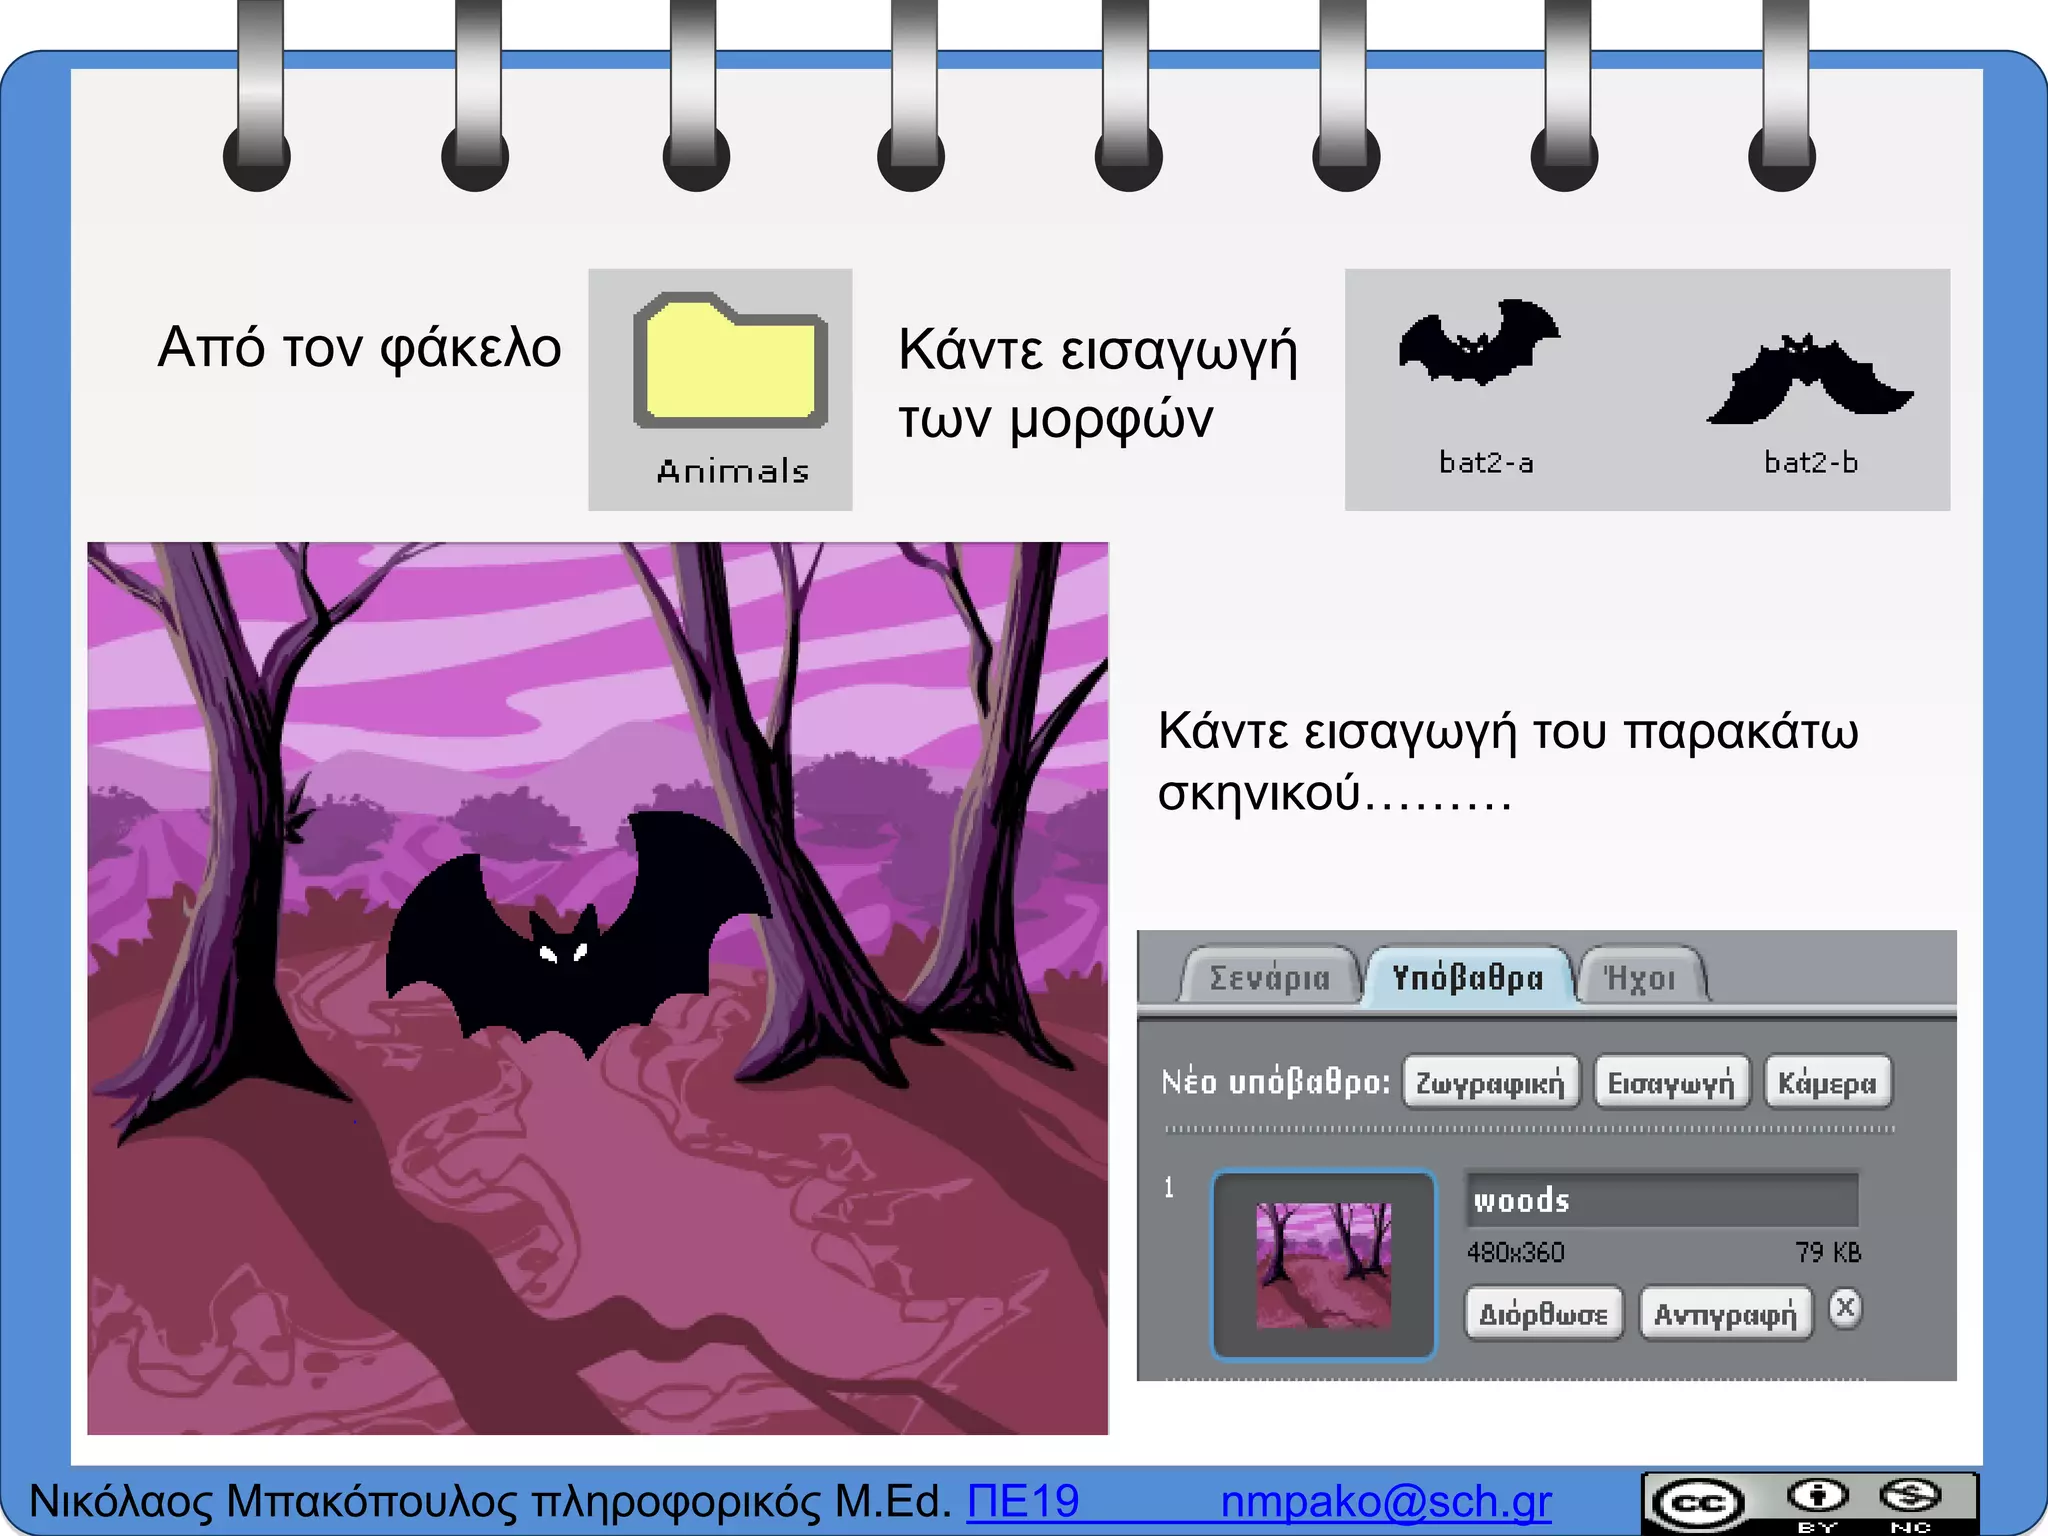Image resolution: width=2048 pixels, height=1536 pixels.
Task: Click the Διόρθωσε edit button
Action: [x=1543, y=1314]
